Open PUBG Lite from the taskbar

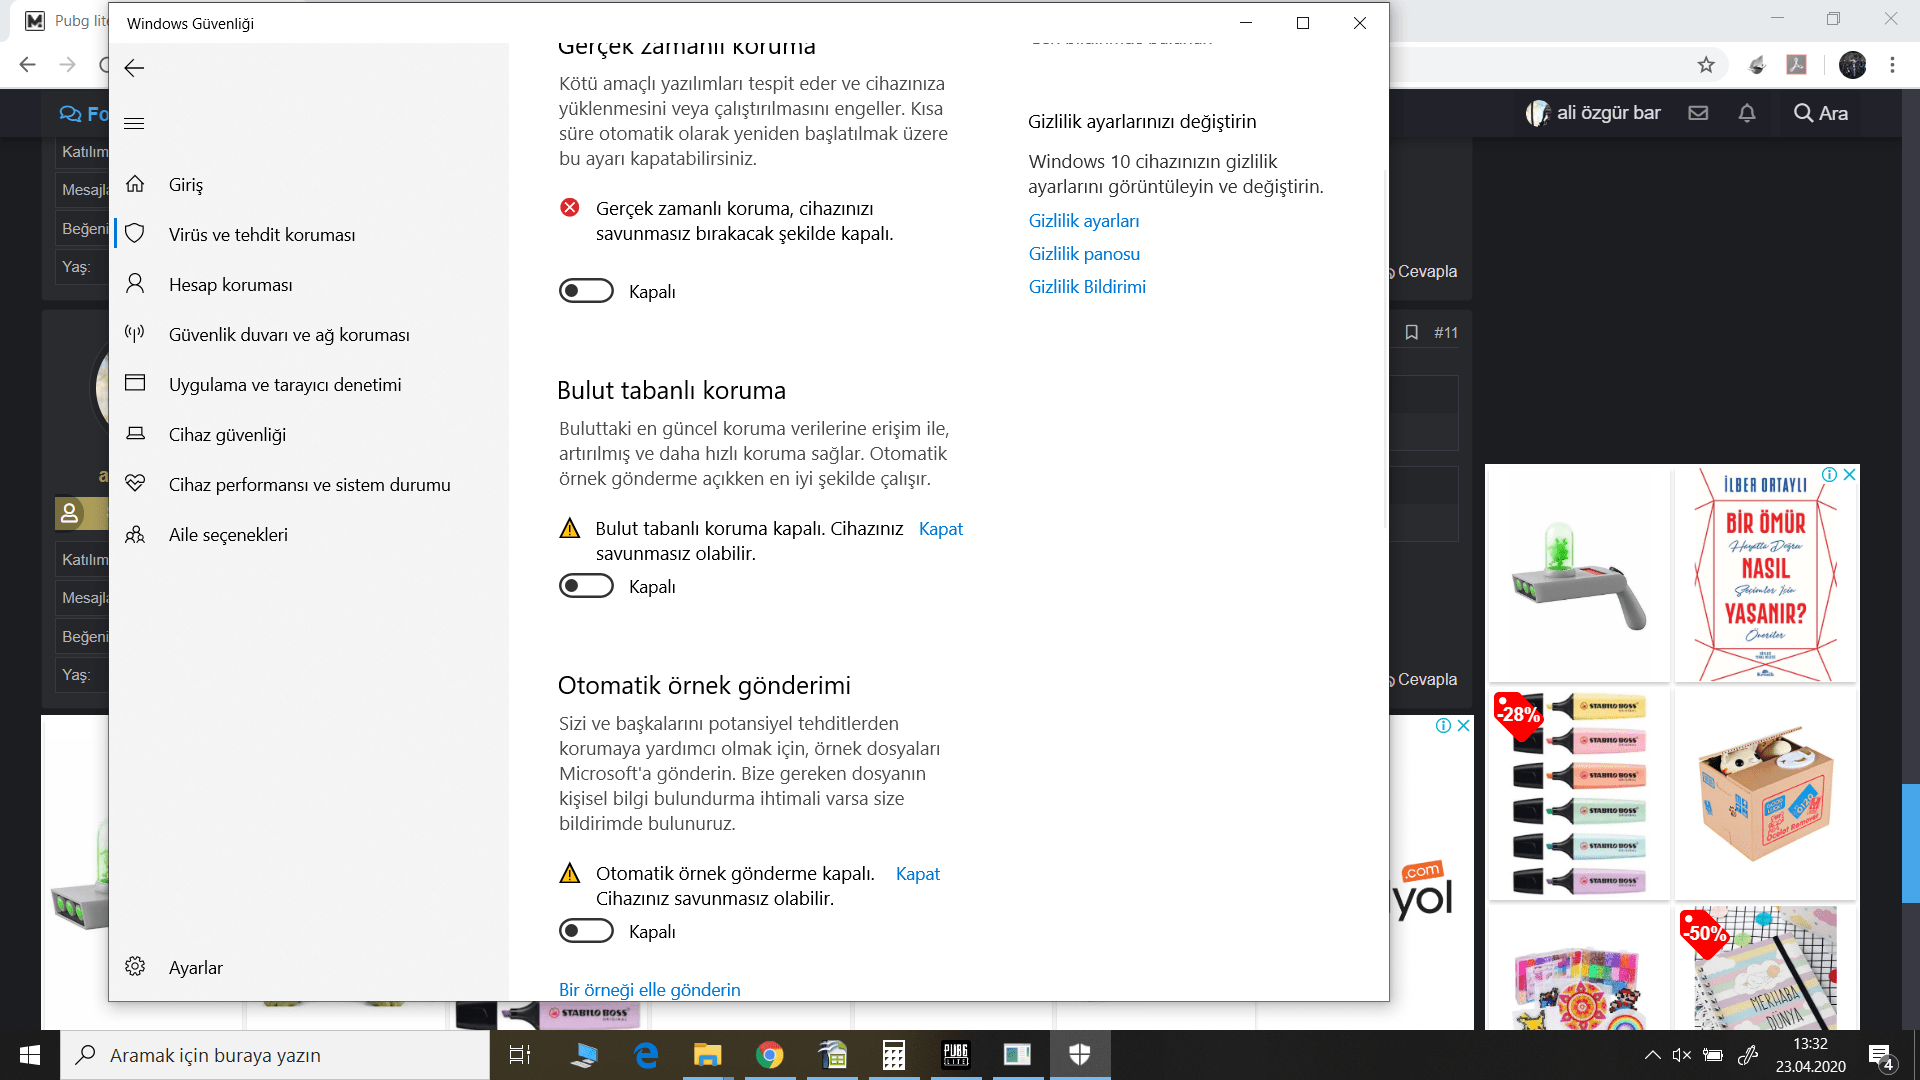(956, 1055)
